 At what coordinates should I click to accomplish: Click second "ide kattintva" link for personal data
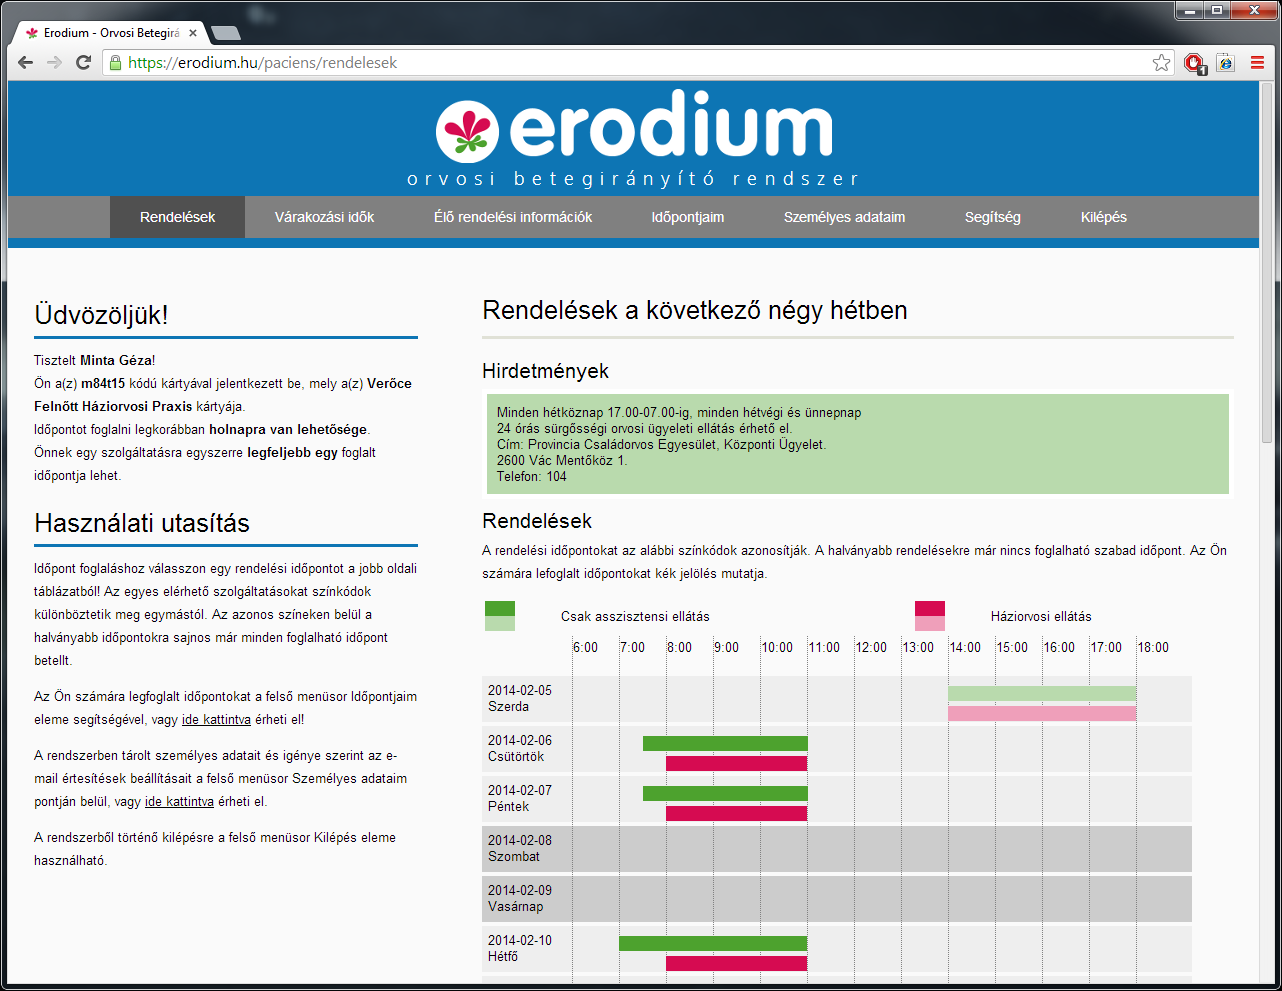(x=179, y=802)
